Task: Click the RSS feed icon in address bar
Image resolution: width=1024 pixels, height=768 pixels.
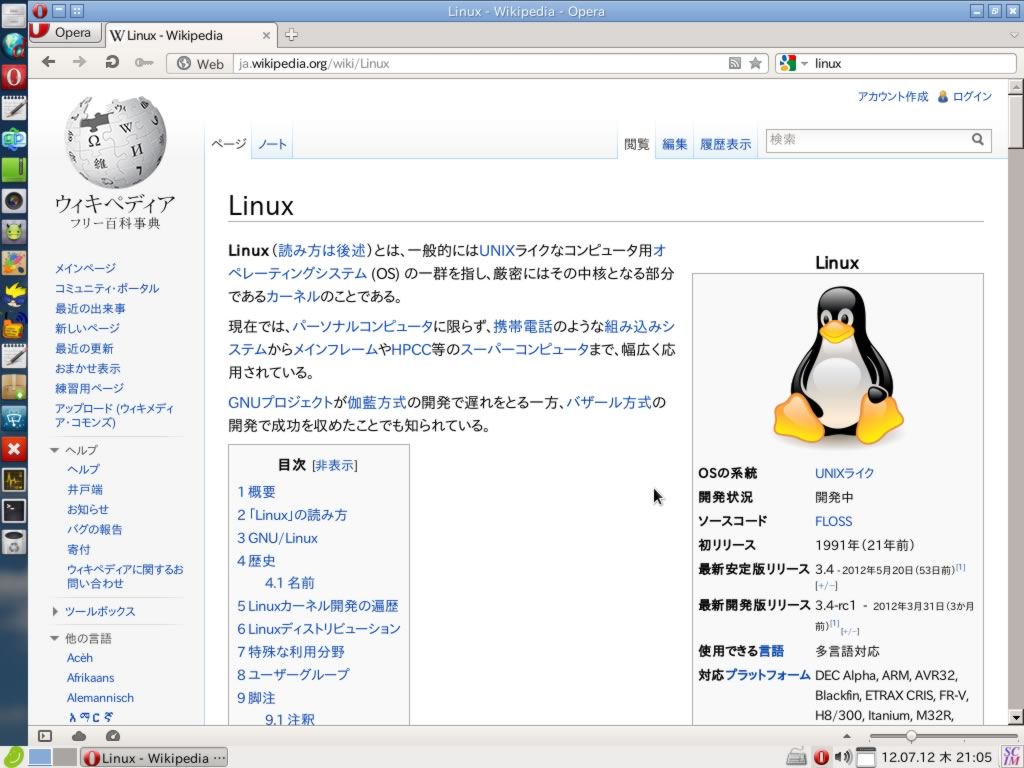Action: 735,63
